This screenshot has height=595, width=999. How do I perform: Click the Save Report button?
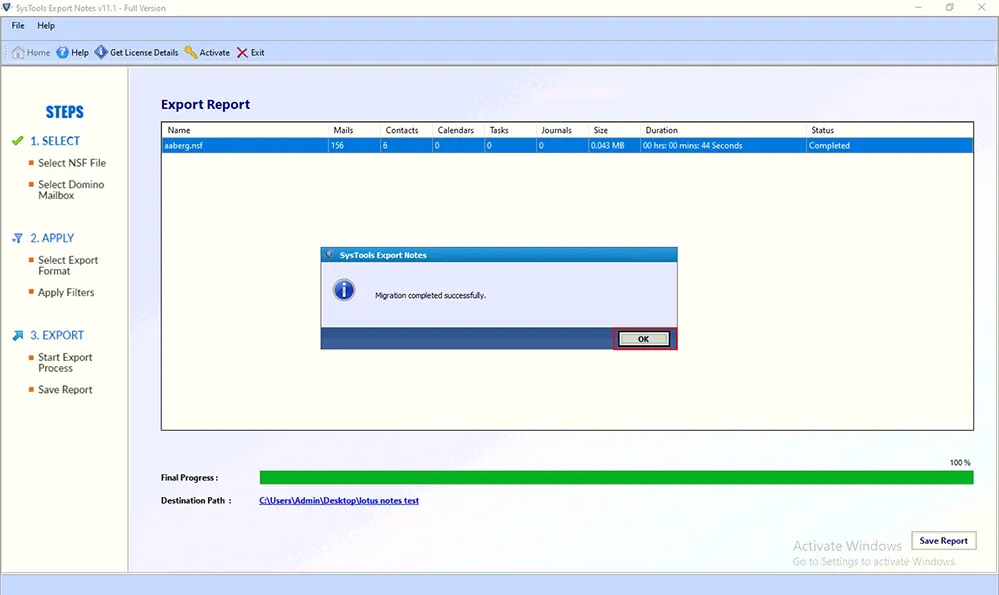click(x=944, y=540)
